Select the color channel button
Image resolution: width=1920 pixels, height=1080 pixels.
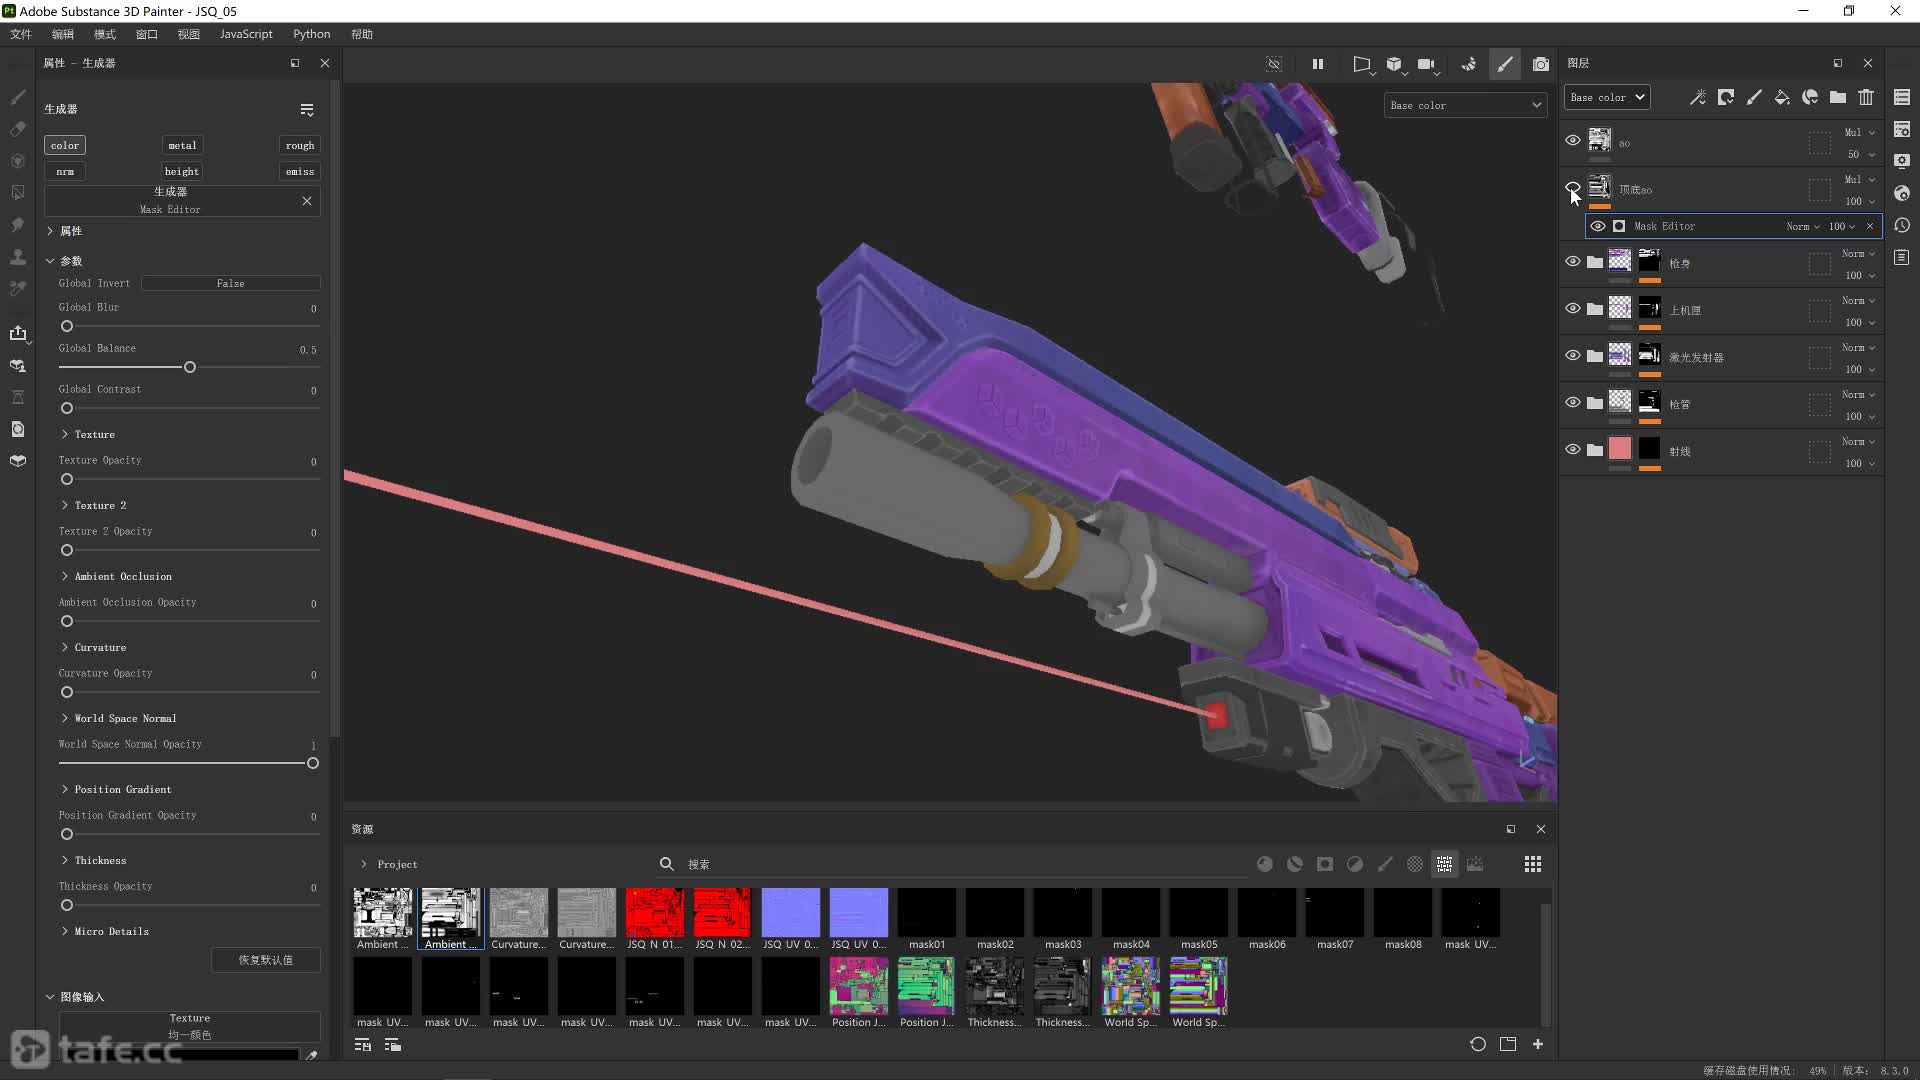(65, 145)
